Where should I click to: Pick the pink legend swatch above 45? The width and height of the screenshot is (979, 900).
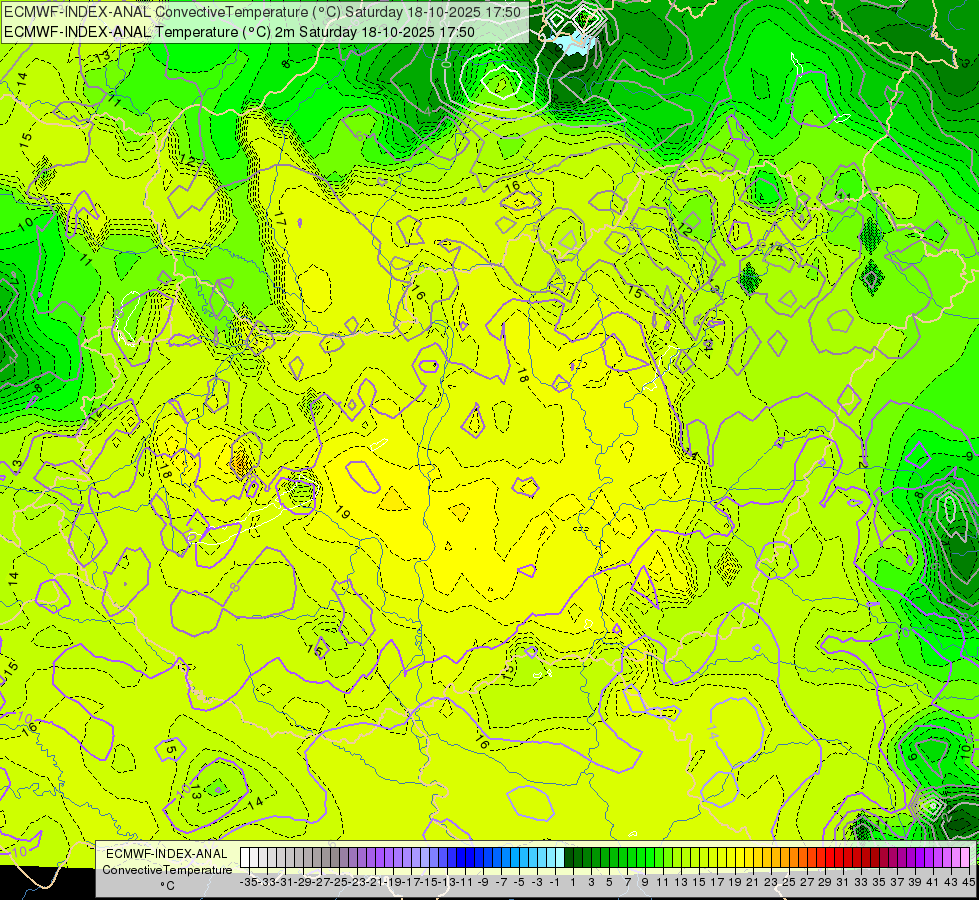coord(965,857)
